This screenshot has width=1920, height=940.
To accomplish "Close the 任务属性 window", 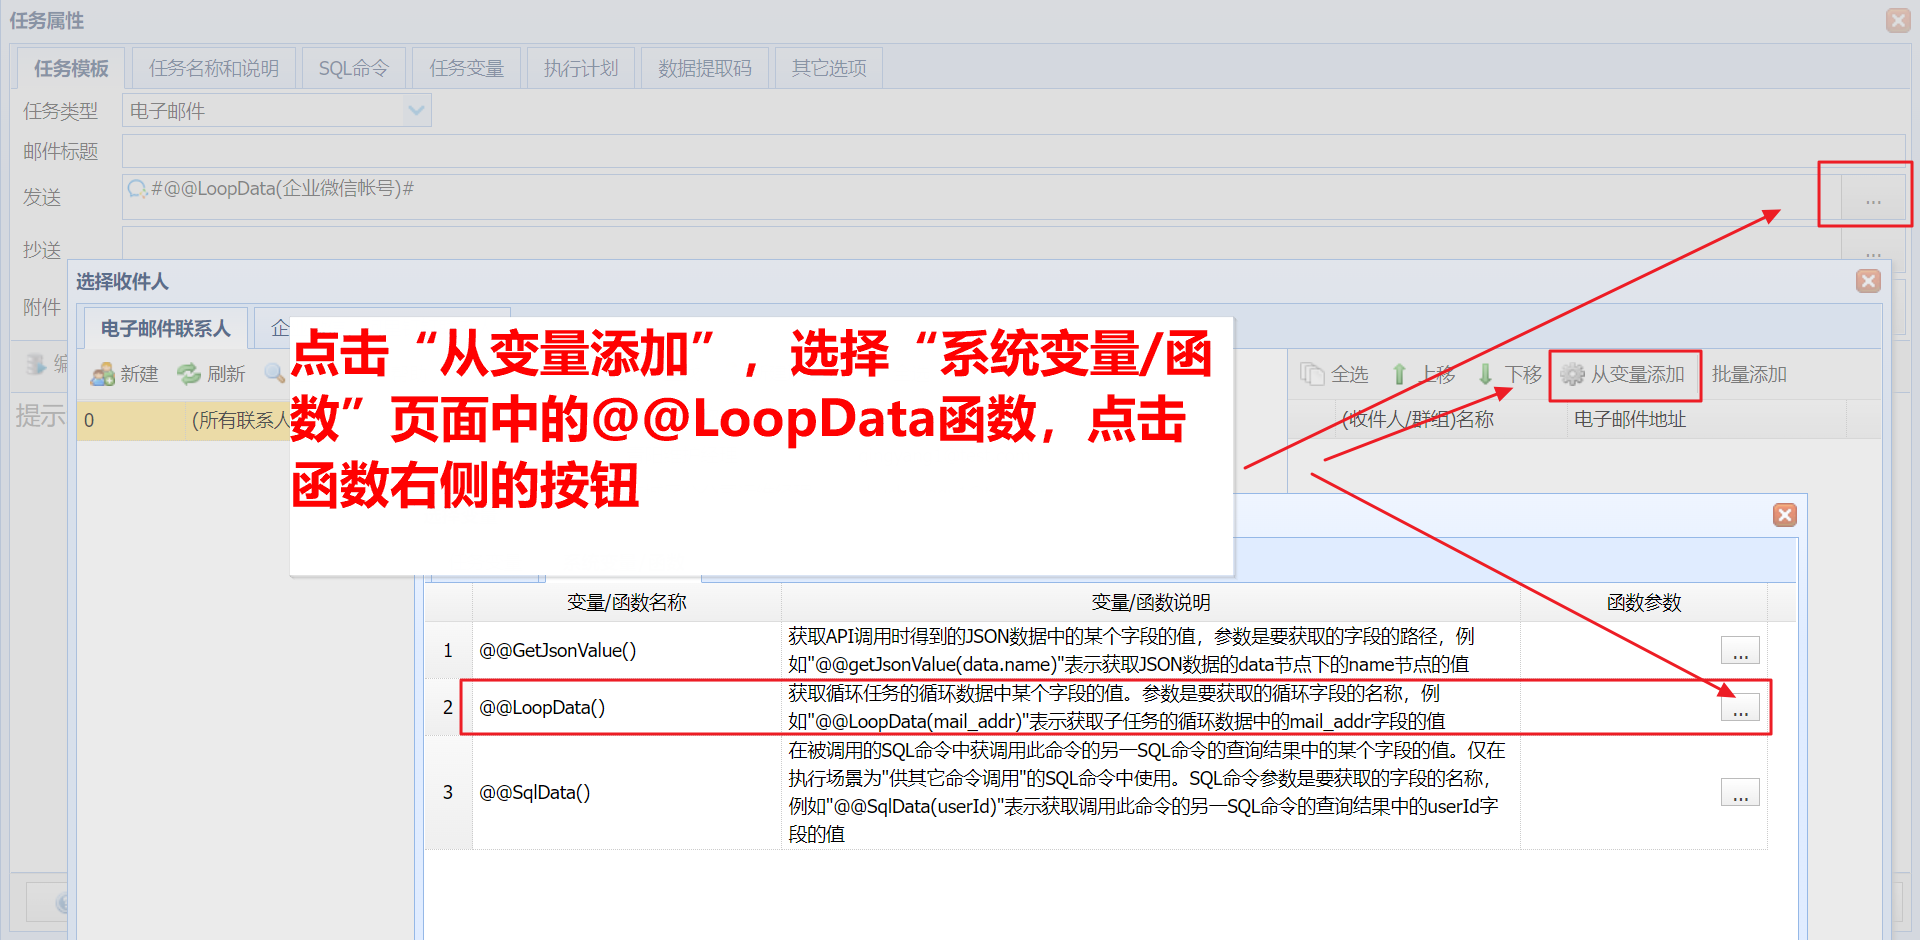I will 1898,20.
